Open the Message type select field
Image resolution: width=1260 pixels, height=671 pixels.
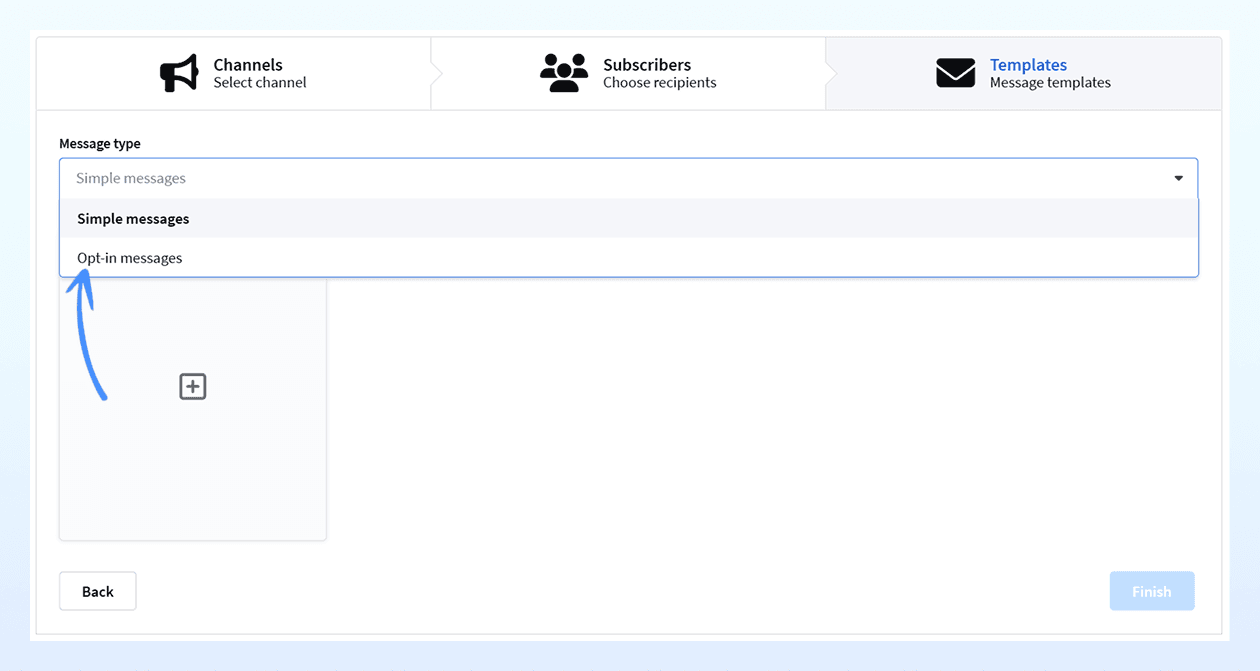coord(628,178)
